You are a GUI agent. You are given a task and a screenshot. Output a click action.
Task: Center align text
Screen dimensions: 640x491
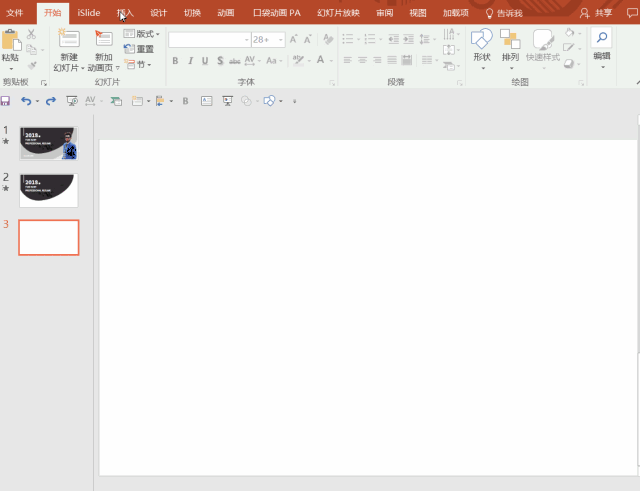coord(362,60)
